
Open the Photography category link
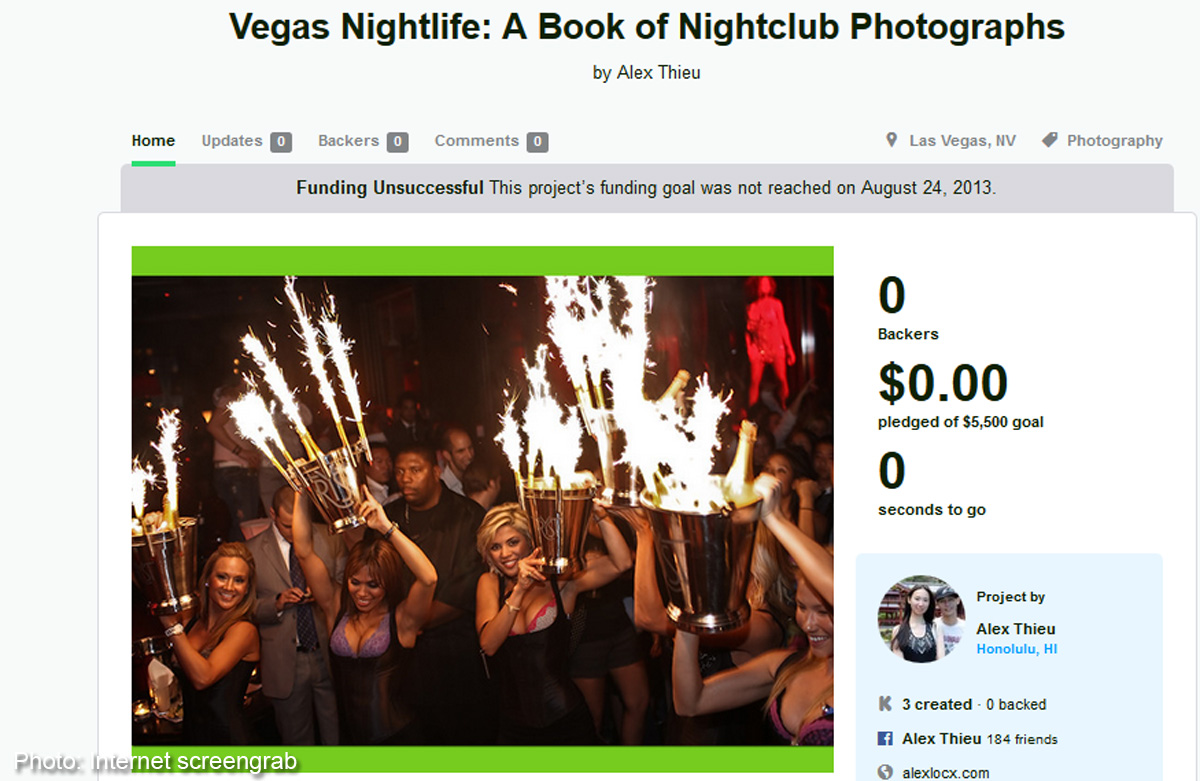pyautogui.click(x=1115, y=141)
